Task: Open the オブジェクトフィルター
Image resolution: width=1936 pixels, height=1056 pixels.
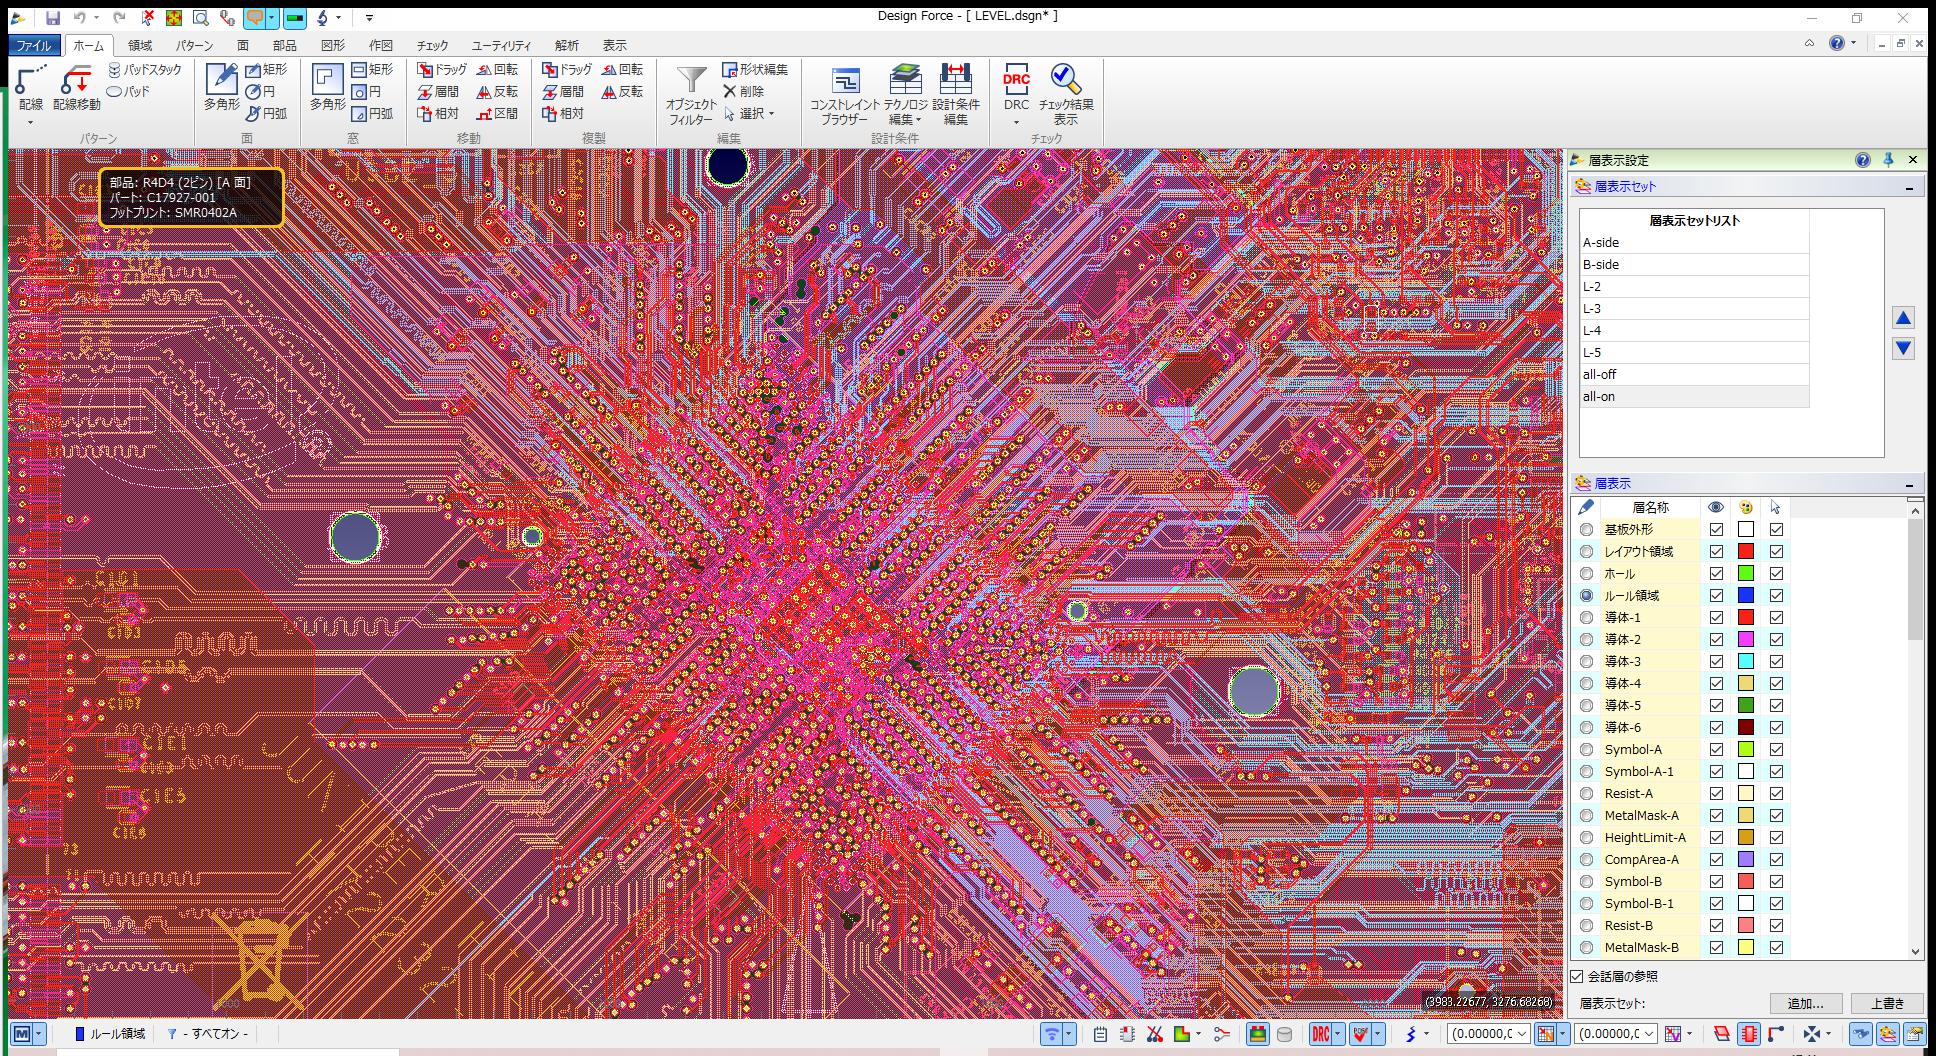Action: pos(691,96)
